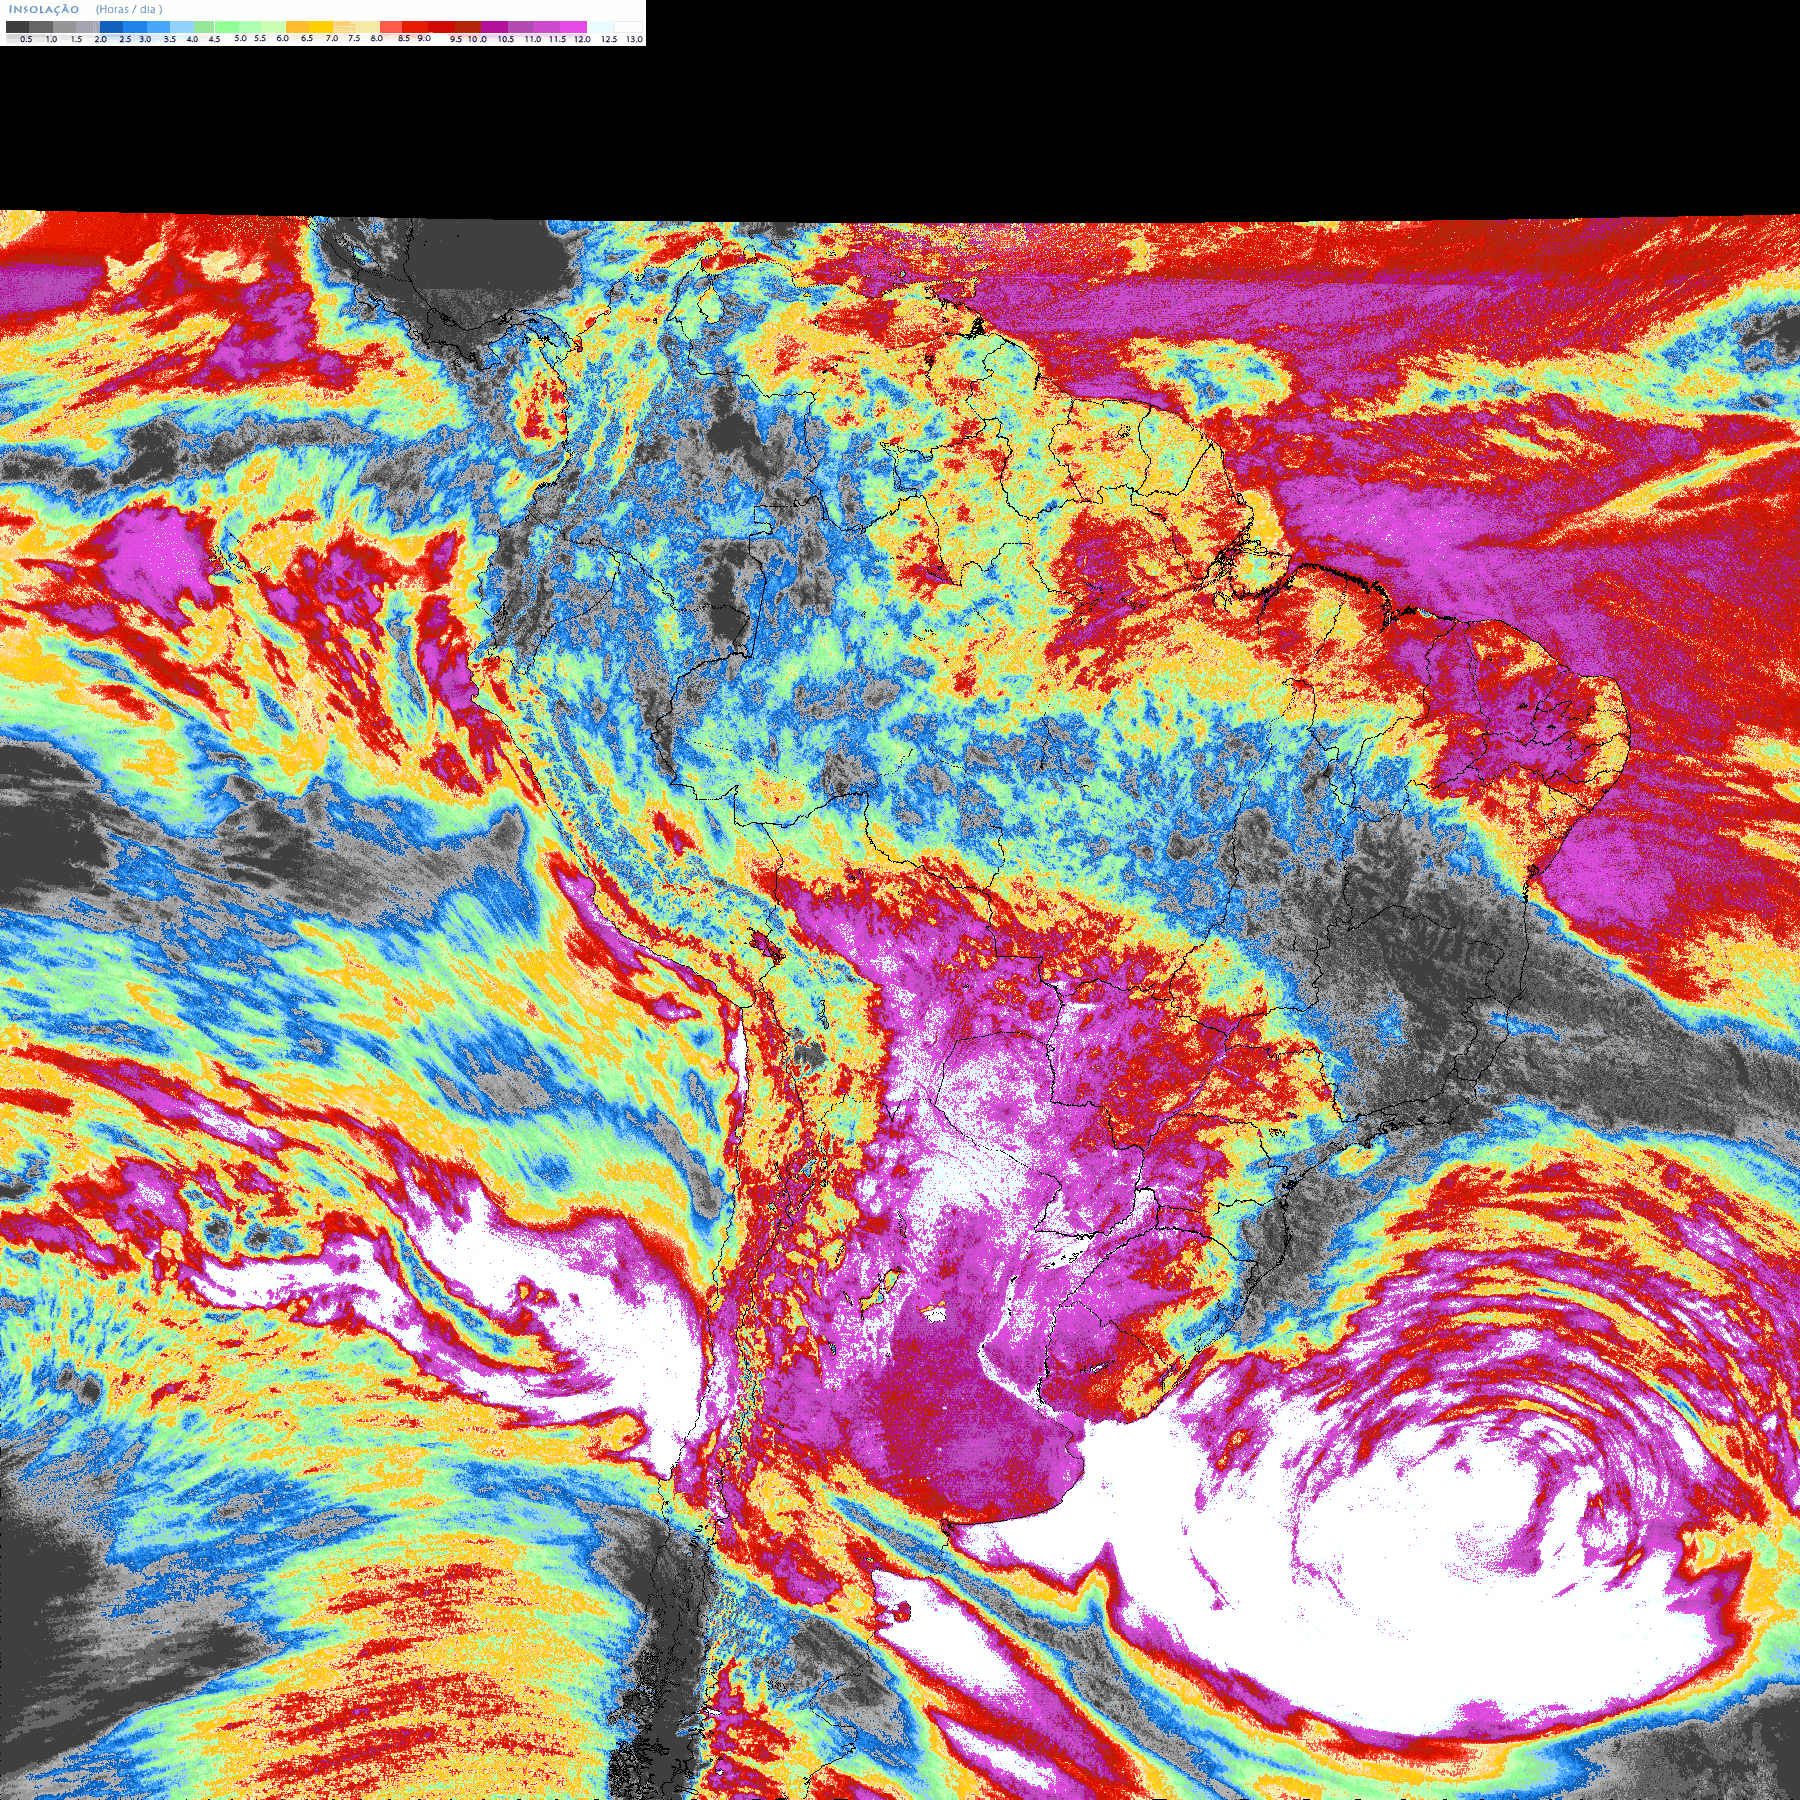1800x1800 pixels.
Task: Select the 4.5 legend value
Action: 214,39
